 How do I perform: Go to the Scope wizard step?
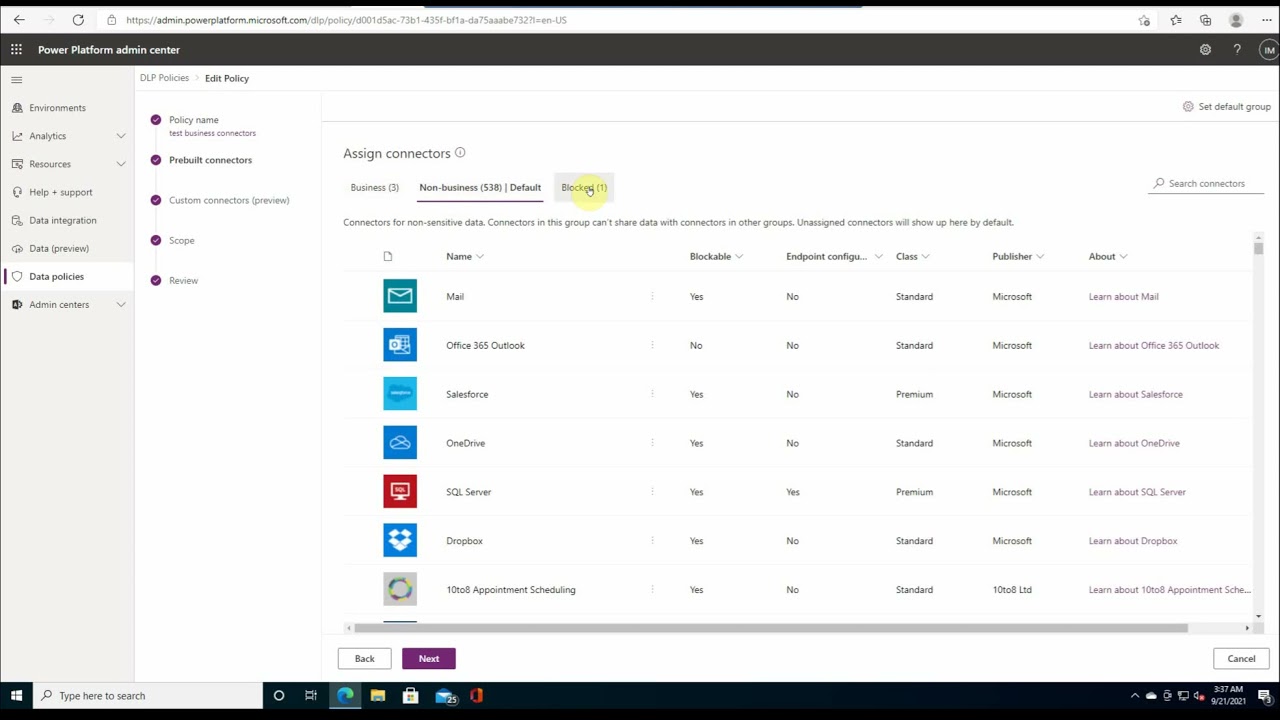182,240
